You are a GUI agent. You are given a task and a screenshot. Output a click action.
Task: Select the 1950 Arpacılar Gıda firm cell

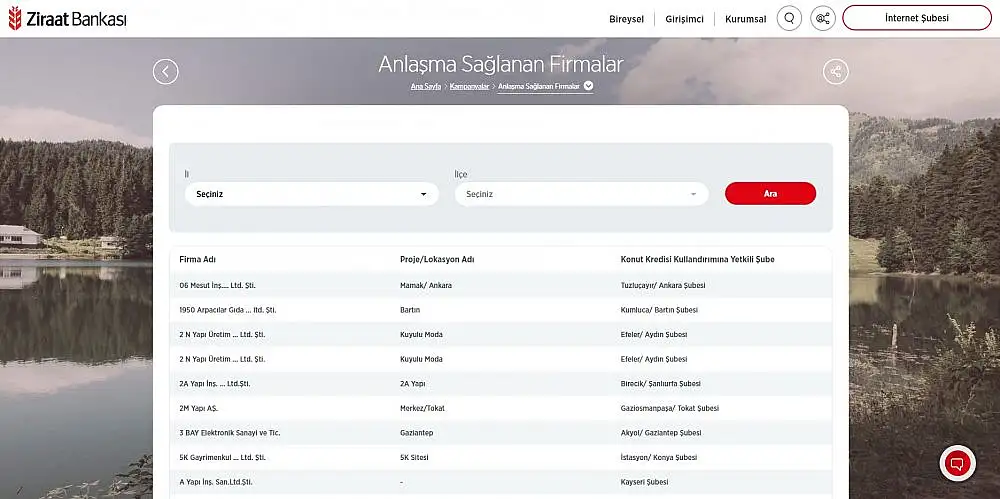(228, 310)
